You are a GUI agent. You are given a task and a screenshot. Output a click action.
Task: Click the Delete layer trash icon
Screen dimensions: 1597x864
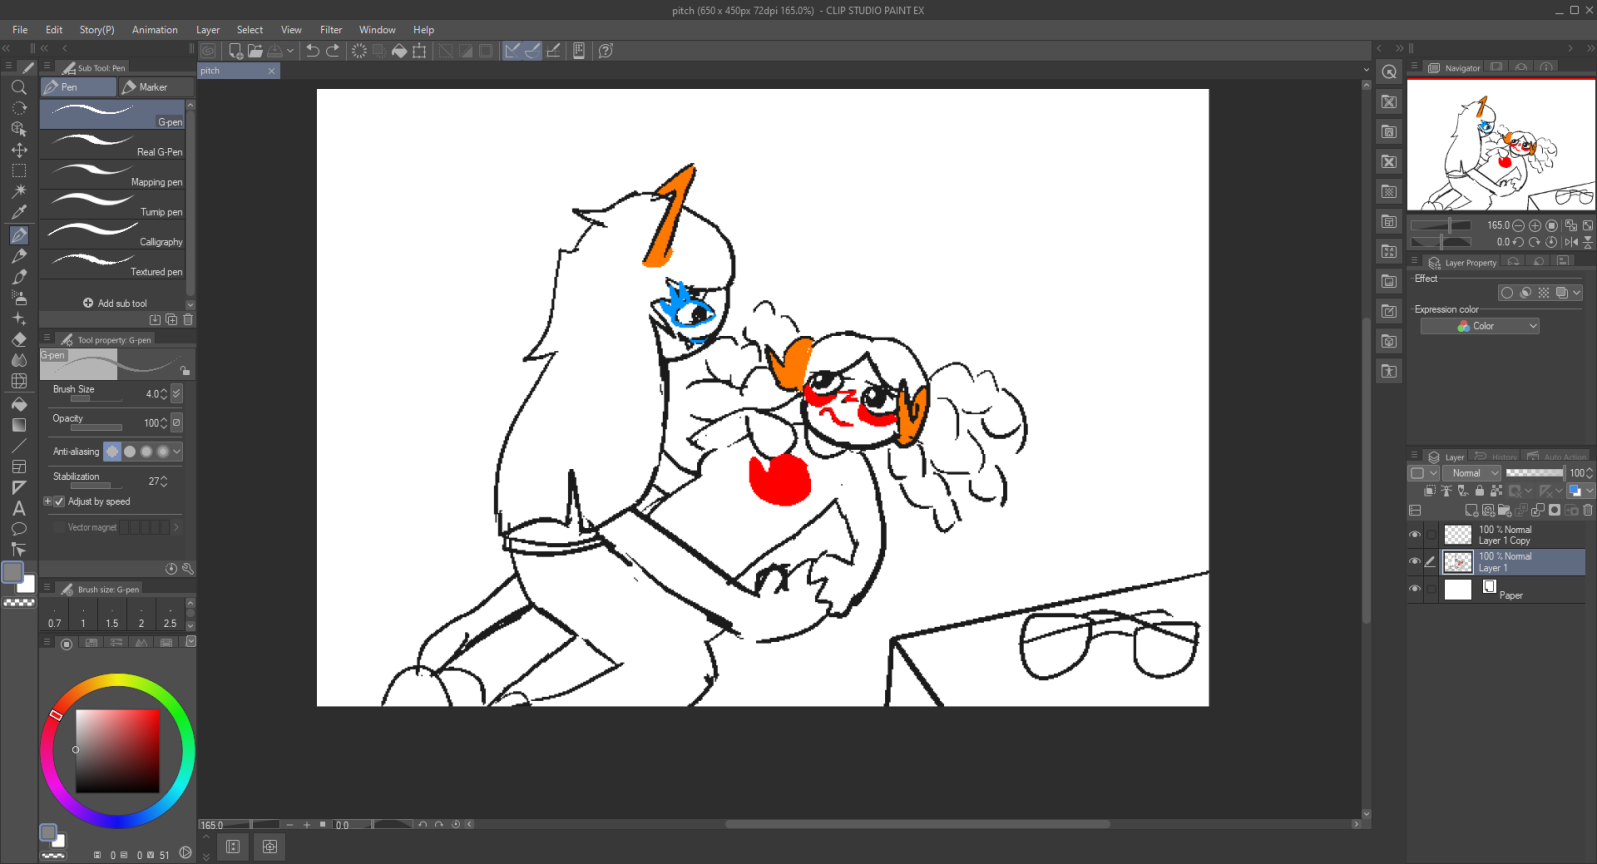1587,510
